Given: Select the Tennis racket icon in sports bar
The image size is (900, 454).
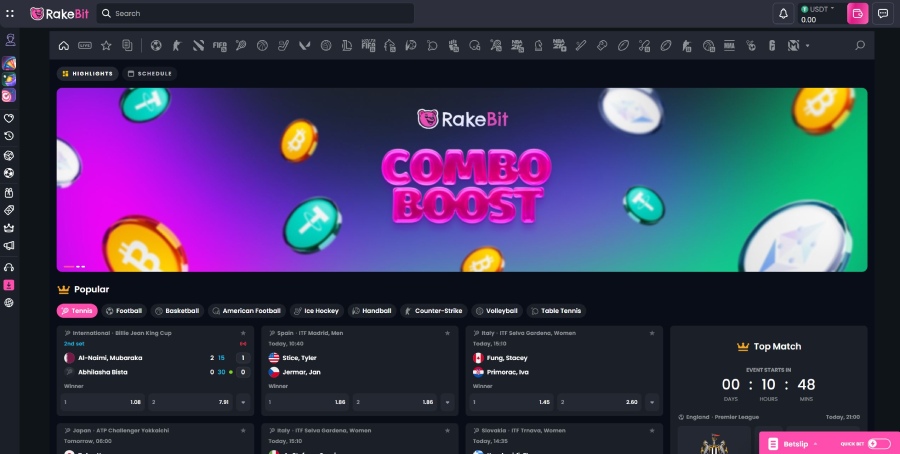Looking at the screenshot, I should [x=240, y=45].
